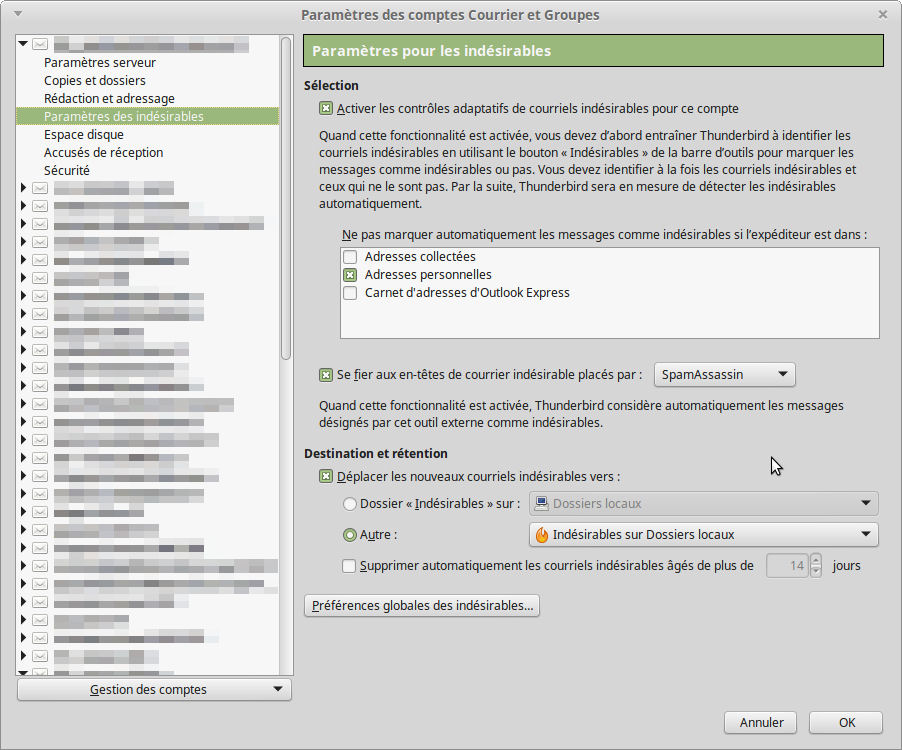Image resolution: width=902 pixels, height=750 pixels.
Task: Click the flame icon in the Autre folder dropdown
Action: [x=542, y=535]
